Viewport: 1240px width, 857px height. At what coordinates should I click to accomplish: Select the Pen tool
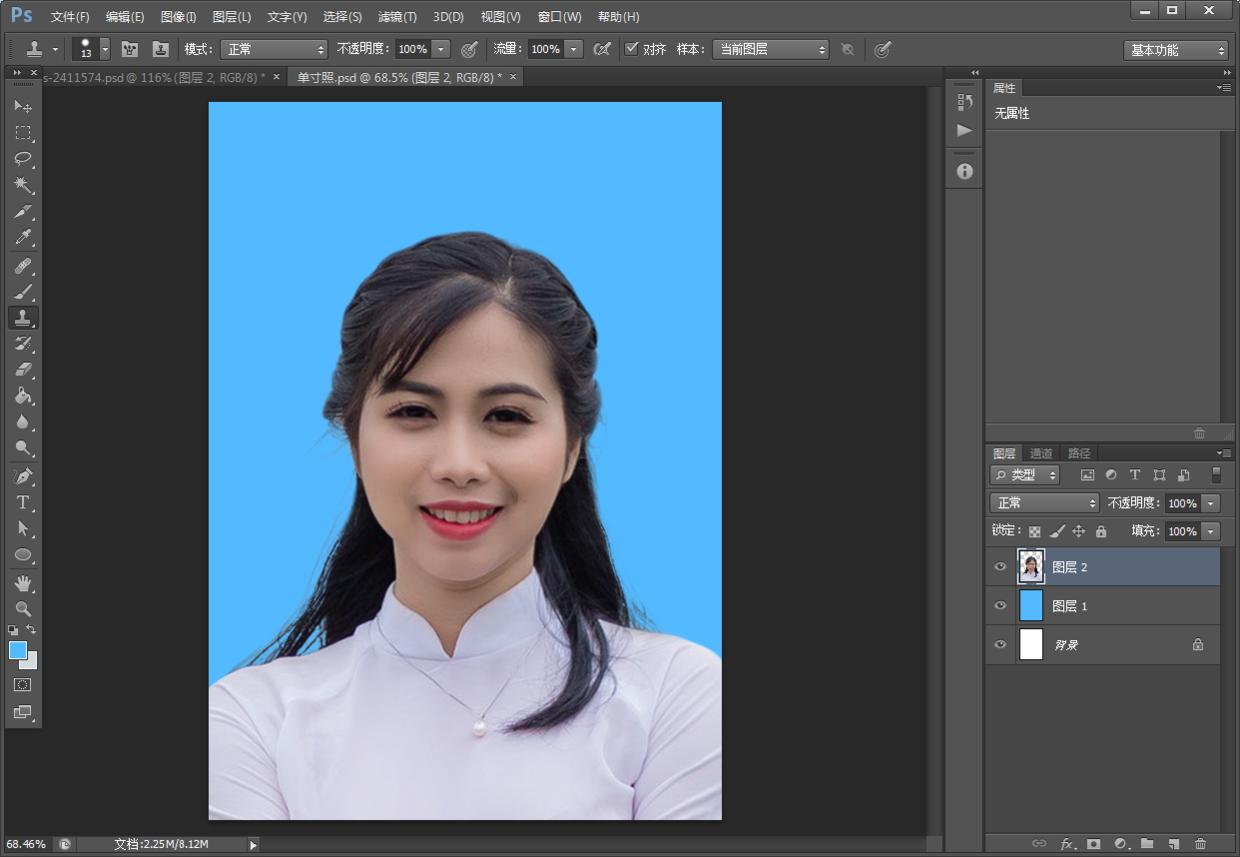(23, 476)
